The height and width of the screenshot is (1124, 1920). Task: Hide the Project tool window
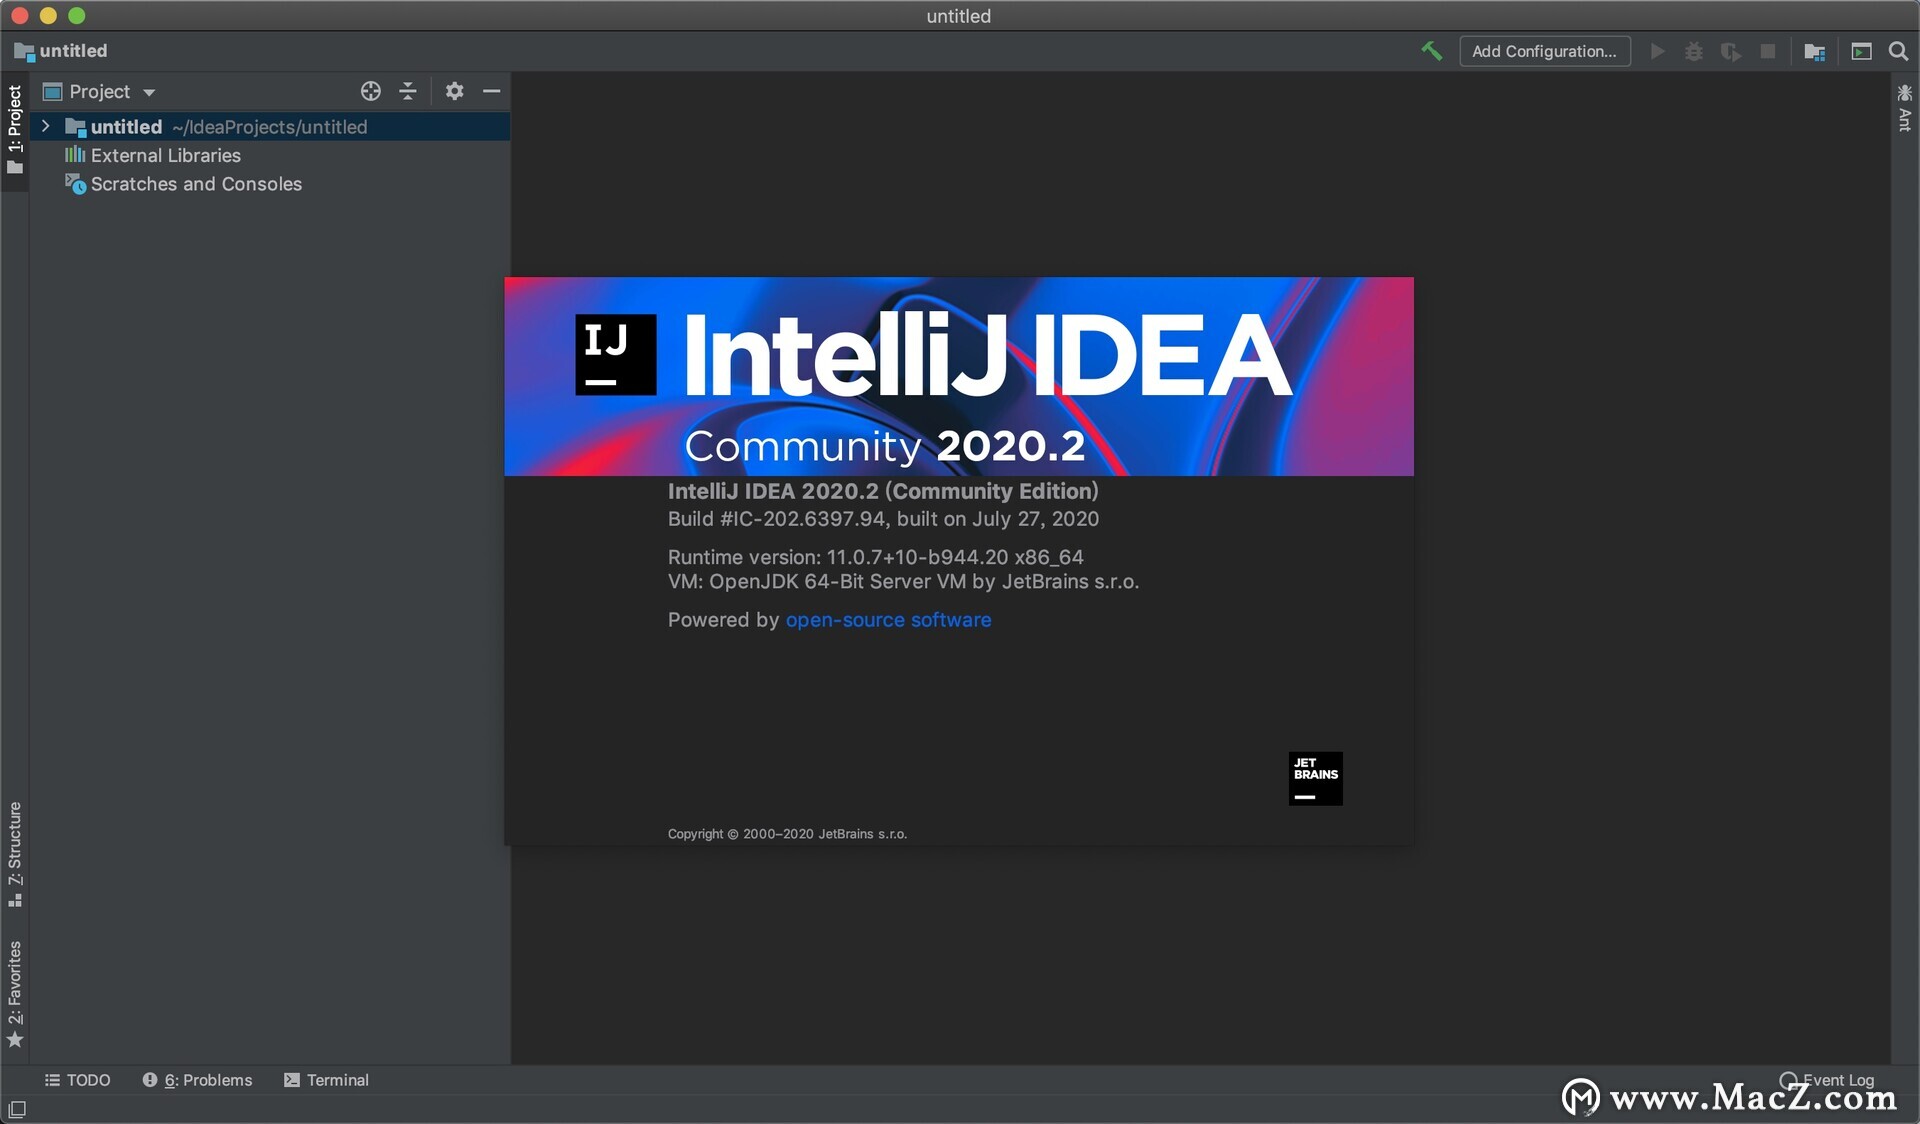491,91
